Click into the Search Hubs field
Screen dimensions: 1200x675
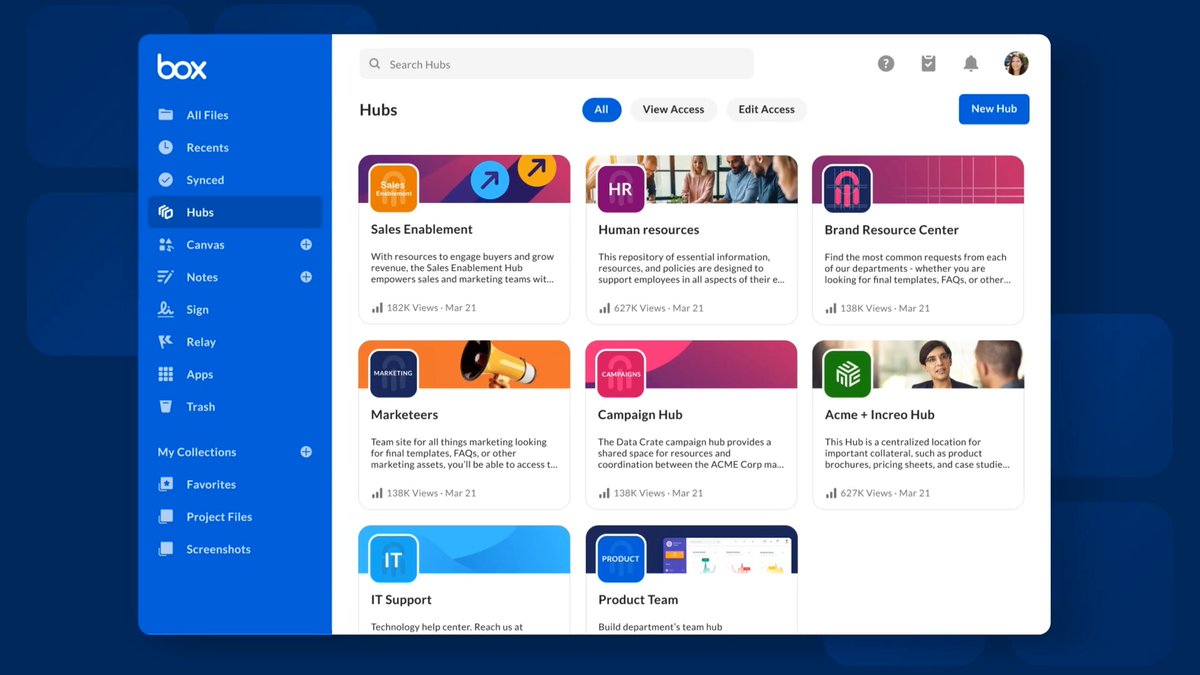(x=556, y=64)
